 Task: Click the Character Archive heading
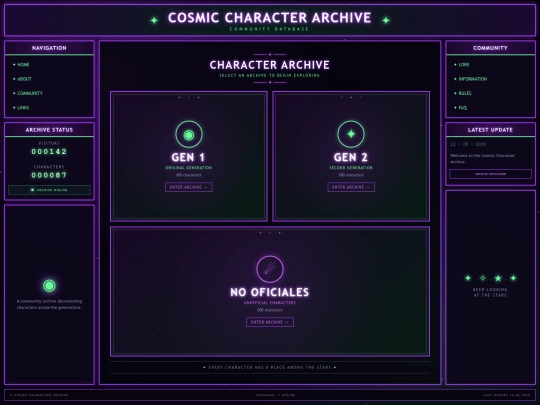pos(270,65)
